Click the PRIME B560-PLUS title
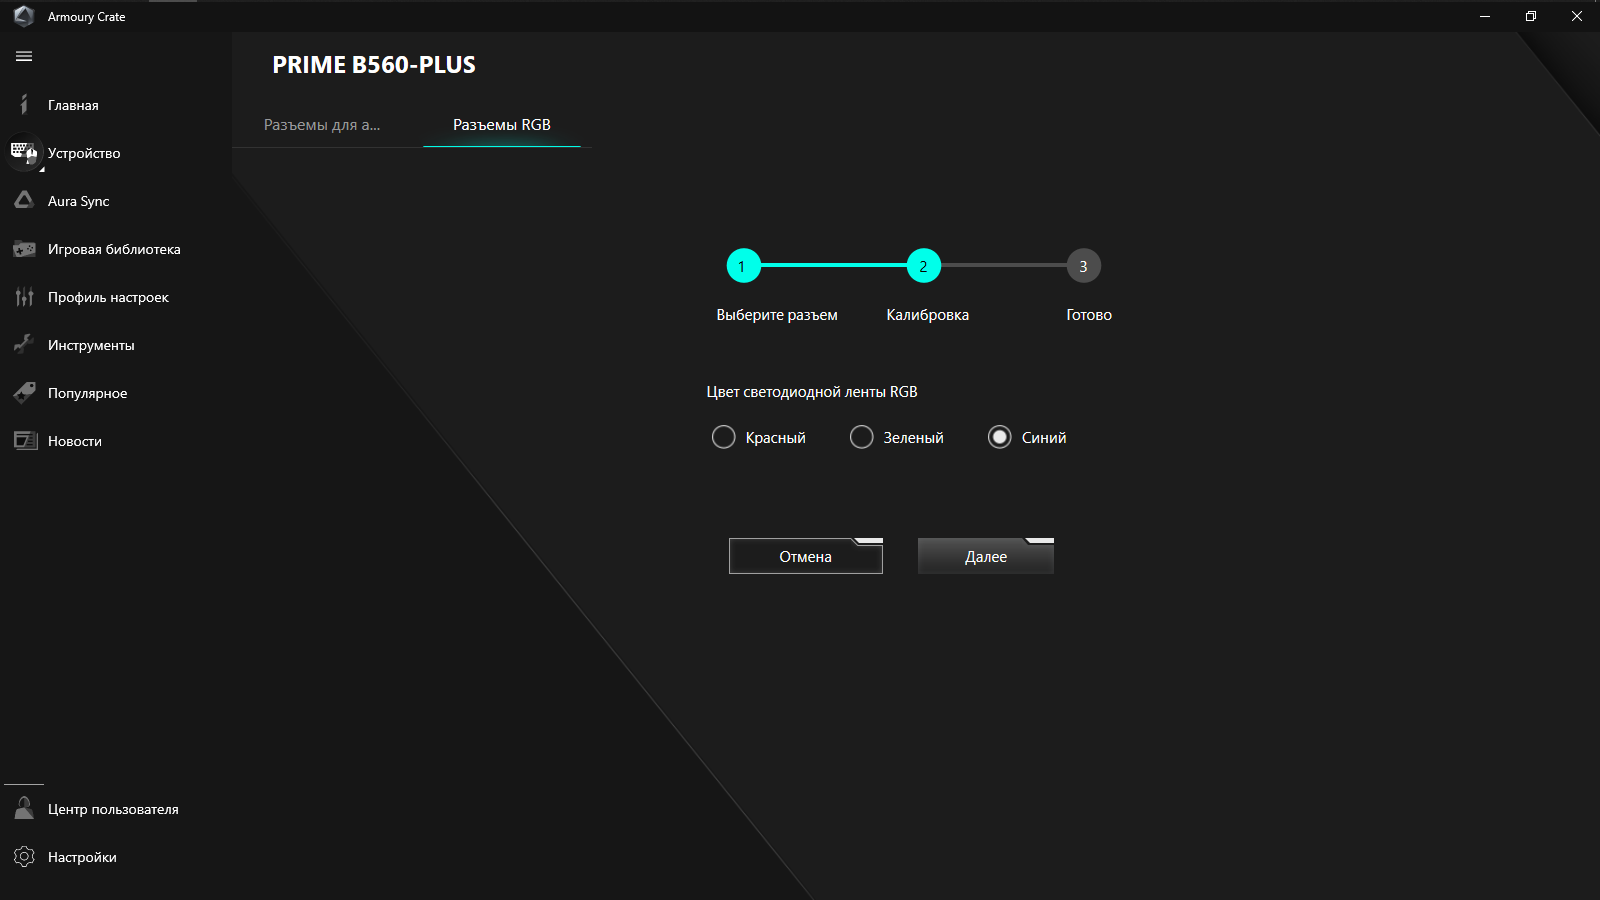This screenshot has height=900, width=1600. (x=374, y=65)
